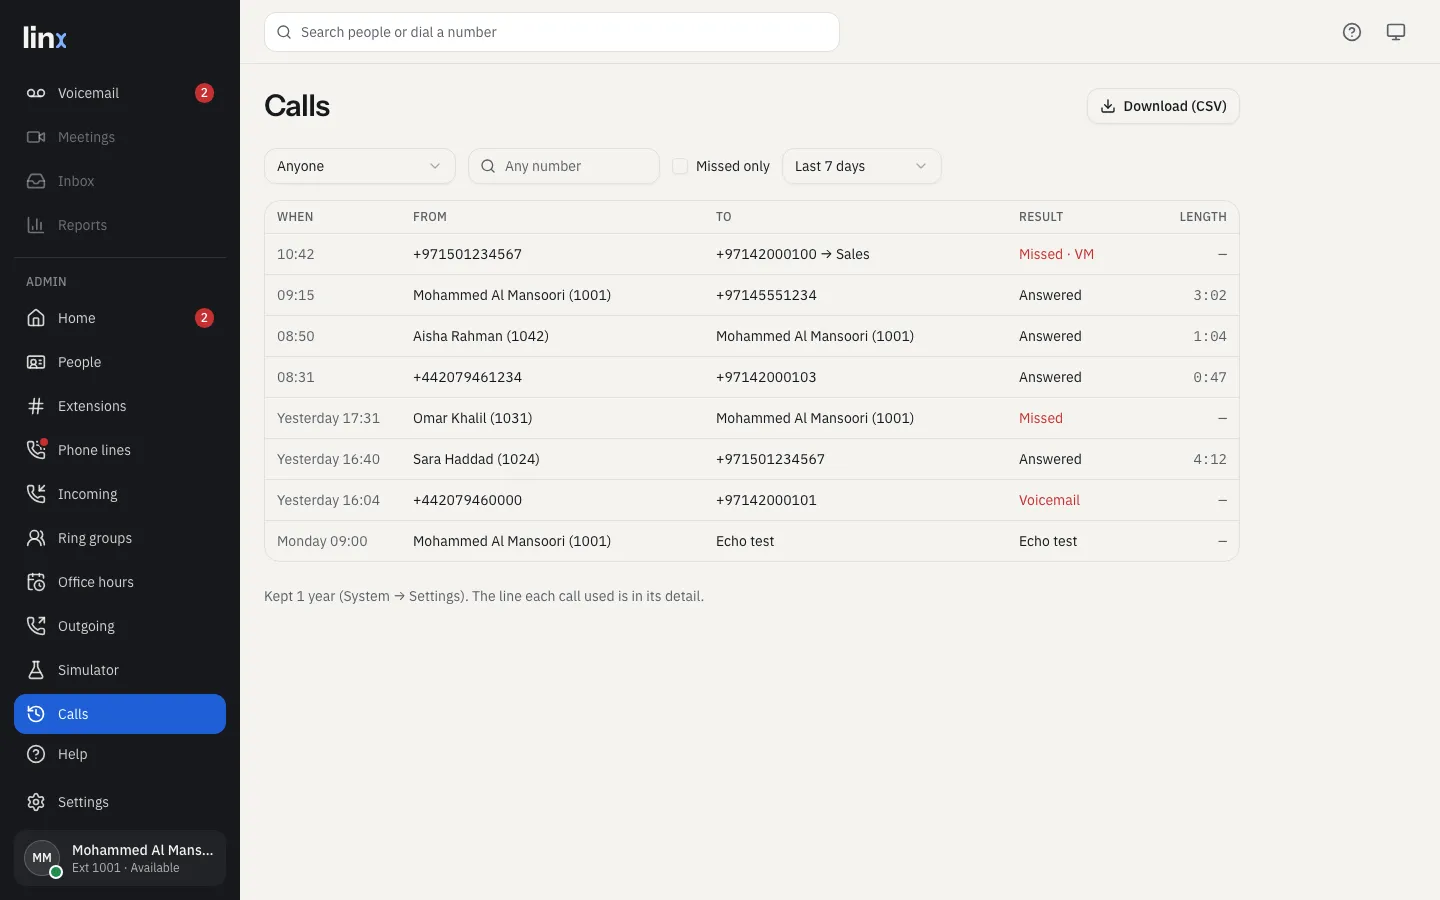This screenshot has width=1440, height=900.
Task: Click the Phone lines handset icon
Action: (36, 450)
